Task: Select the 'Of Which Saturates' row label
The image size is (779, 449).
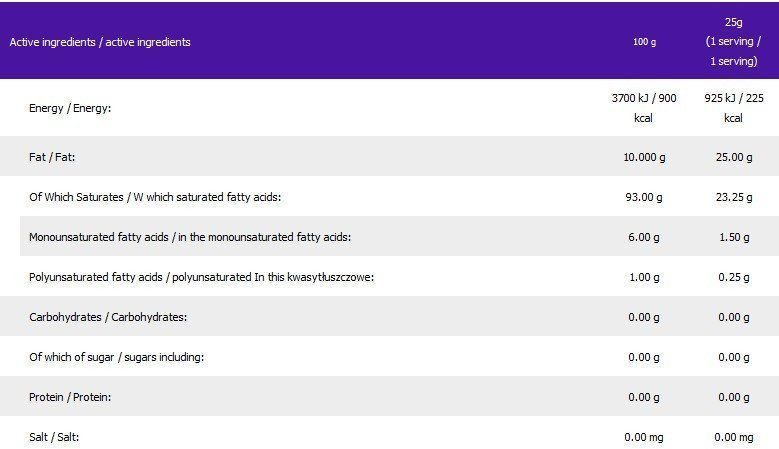Action: (155, 197)
